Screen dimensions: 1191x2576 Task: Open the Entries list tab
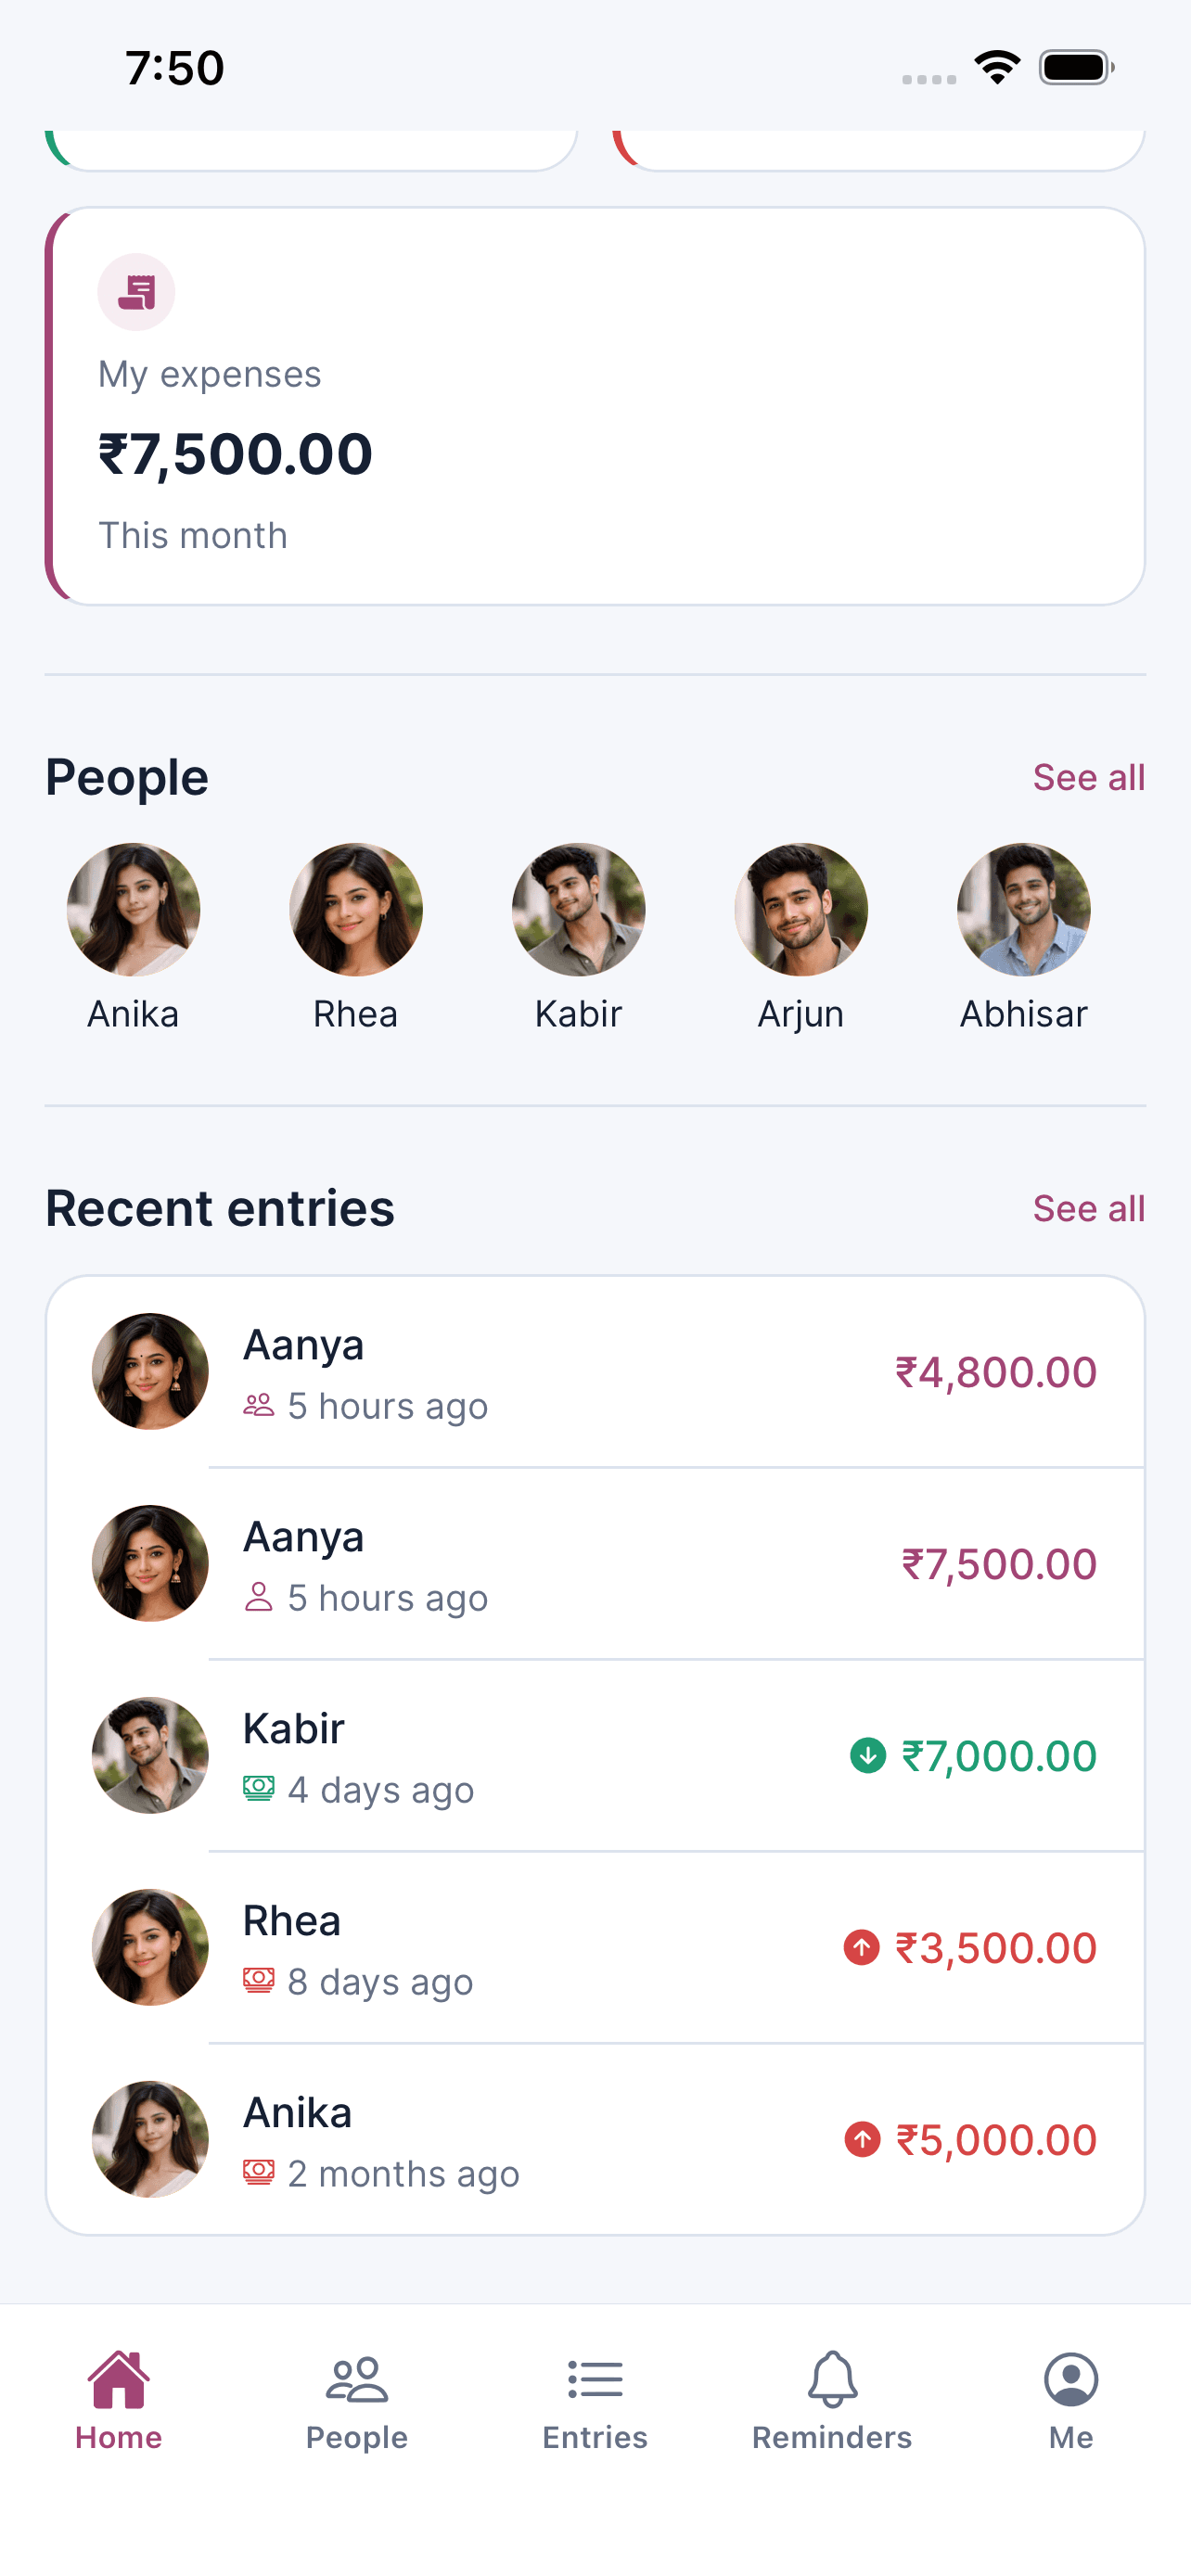(x=595, y=2400)
